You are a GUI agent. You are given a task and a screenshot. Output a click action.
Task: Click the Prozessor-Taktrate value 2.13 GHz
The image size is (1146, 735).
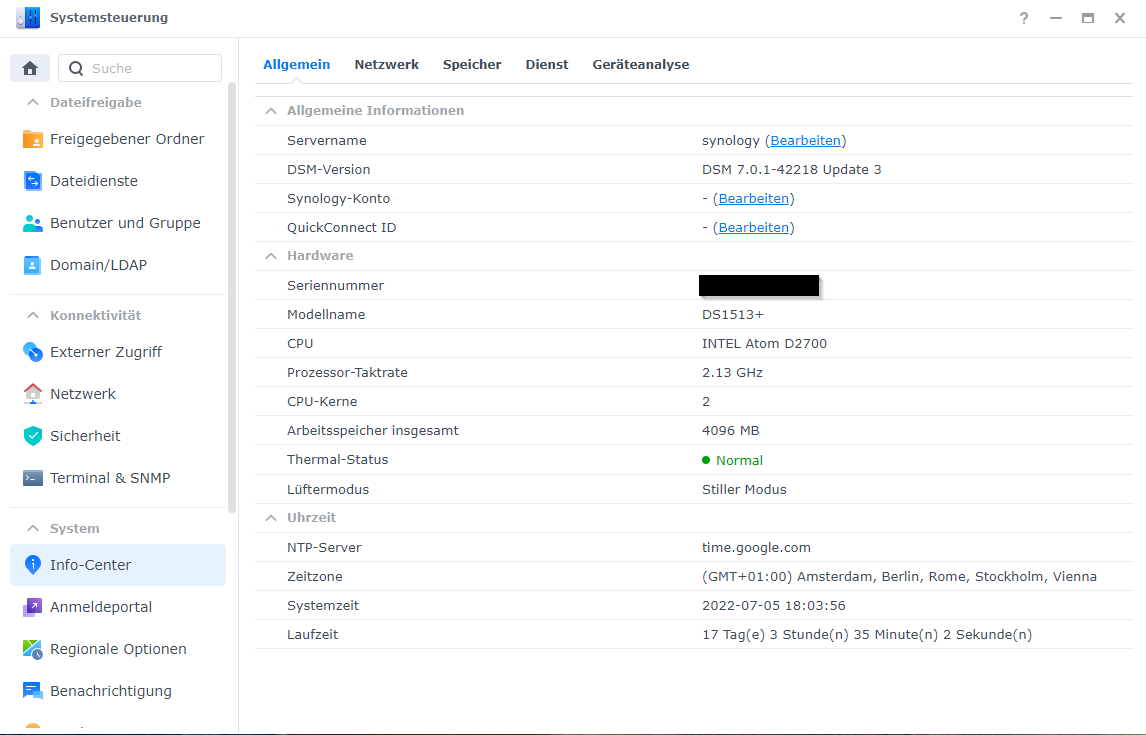(732, 373)
